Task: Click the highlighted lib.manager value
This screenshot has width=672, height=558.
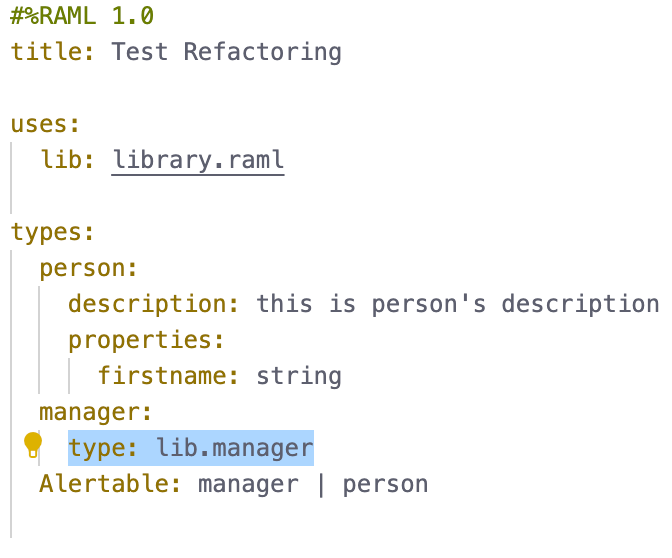Action: coord(235,448)
